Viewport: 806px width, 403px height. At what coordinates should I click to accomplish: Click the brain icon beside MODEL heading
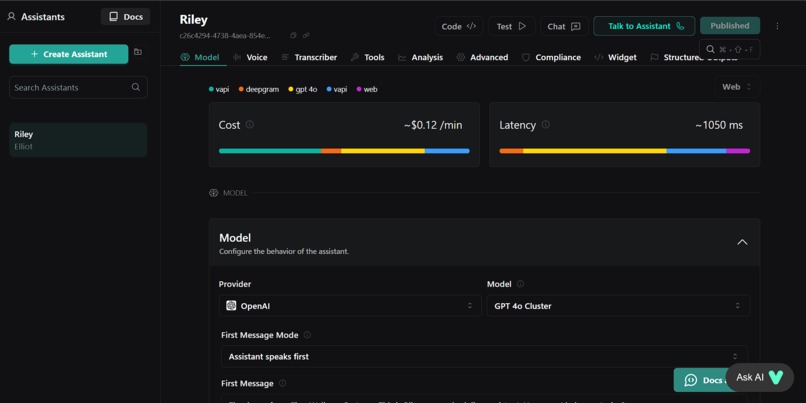click(214, 193)
